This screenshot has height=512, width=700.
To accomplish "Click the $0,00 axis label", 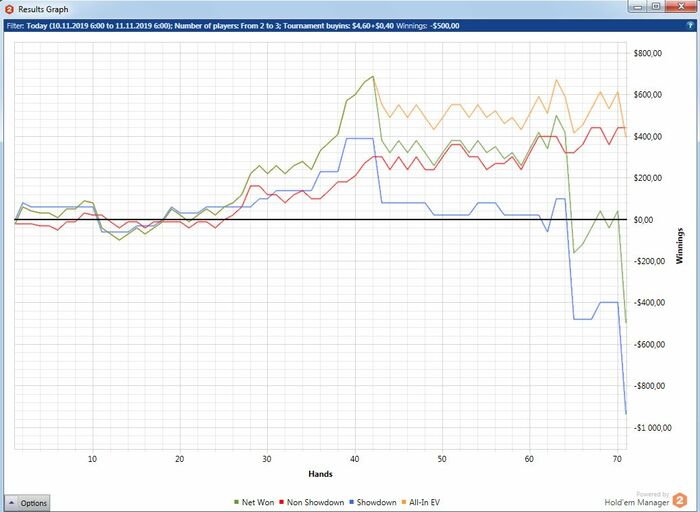I will coord(643,220).
